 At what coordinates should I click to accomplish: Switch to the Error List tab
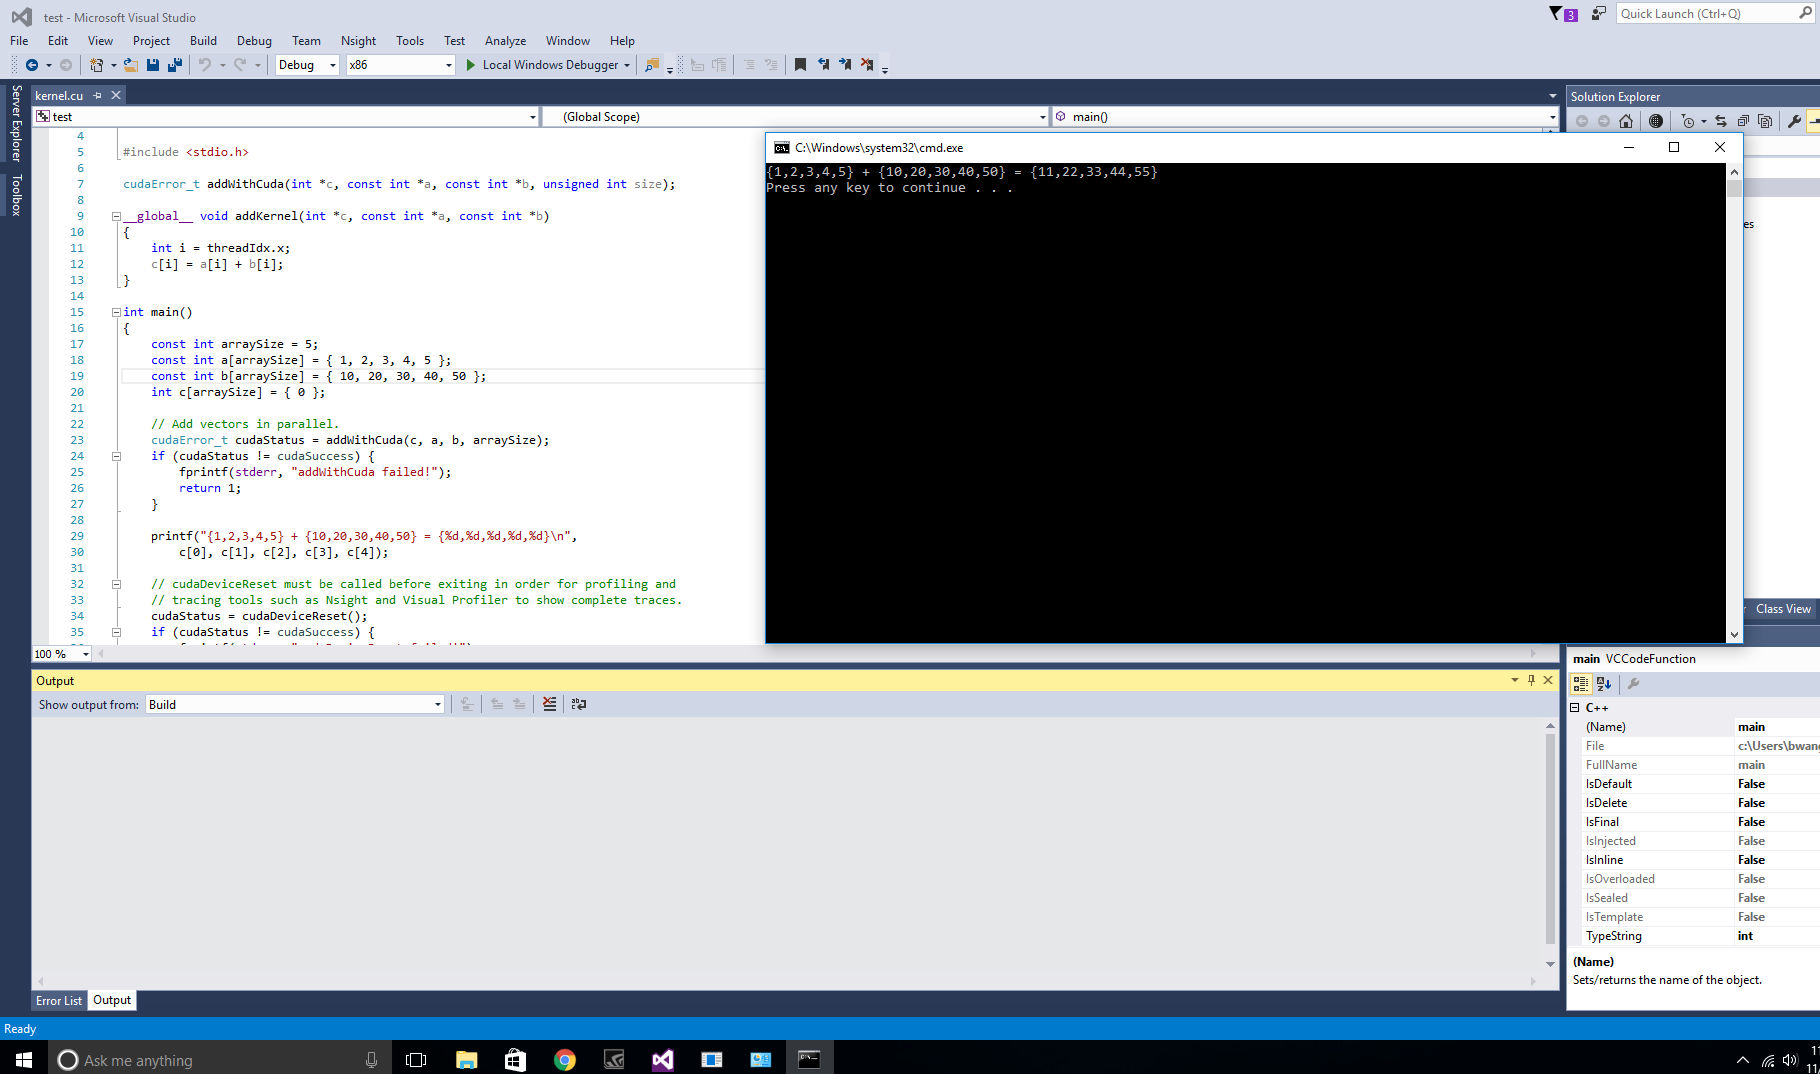[59, 1001]
